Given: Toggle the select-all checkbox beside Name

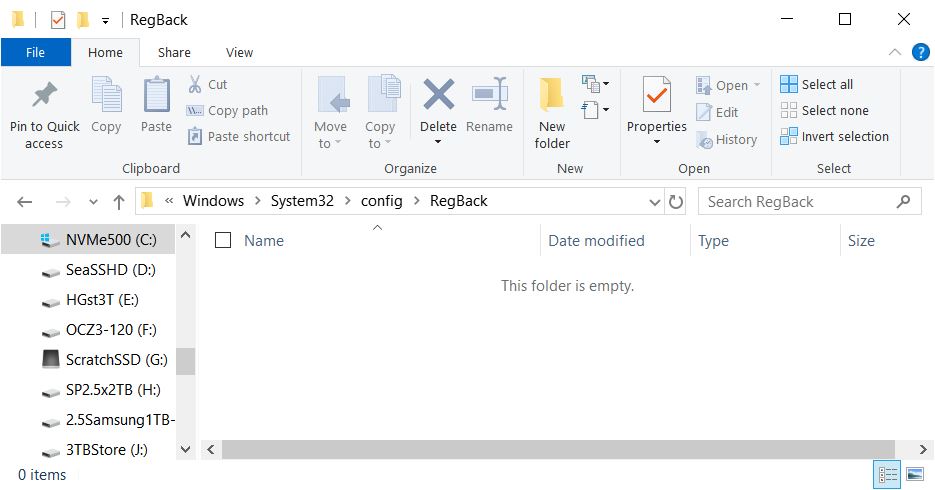Looking at the screenshot, I should (x=222, y=240).
